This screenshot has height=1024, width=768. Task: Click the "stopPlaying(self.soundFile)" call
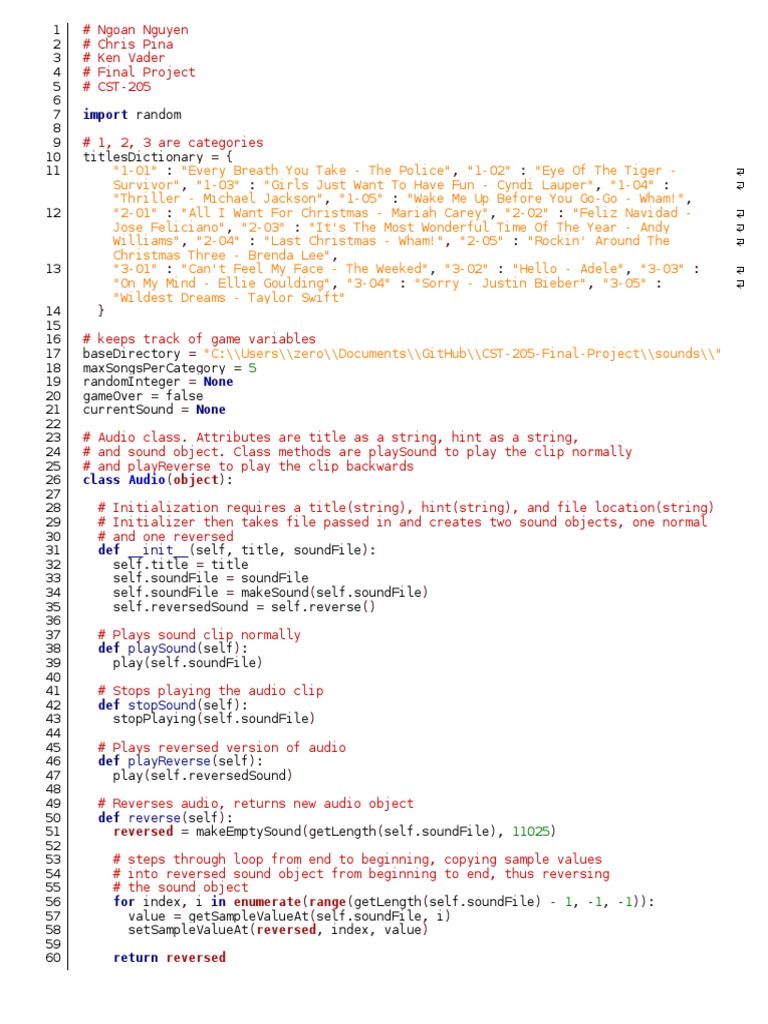(214, 720)
